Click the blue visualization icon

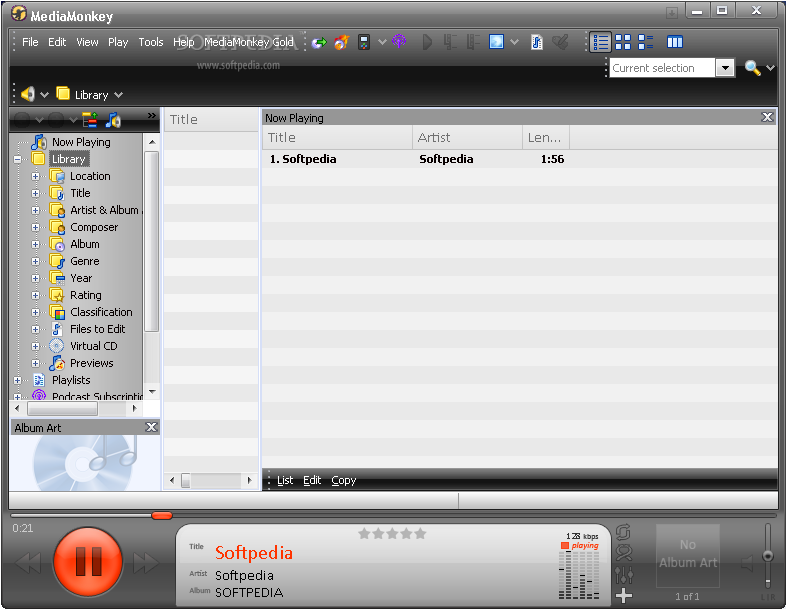(x=496, y=42)
